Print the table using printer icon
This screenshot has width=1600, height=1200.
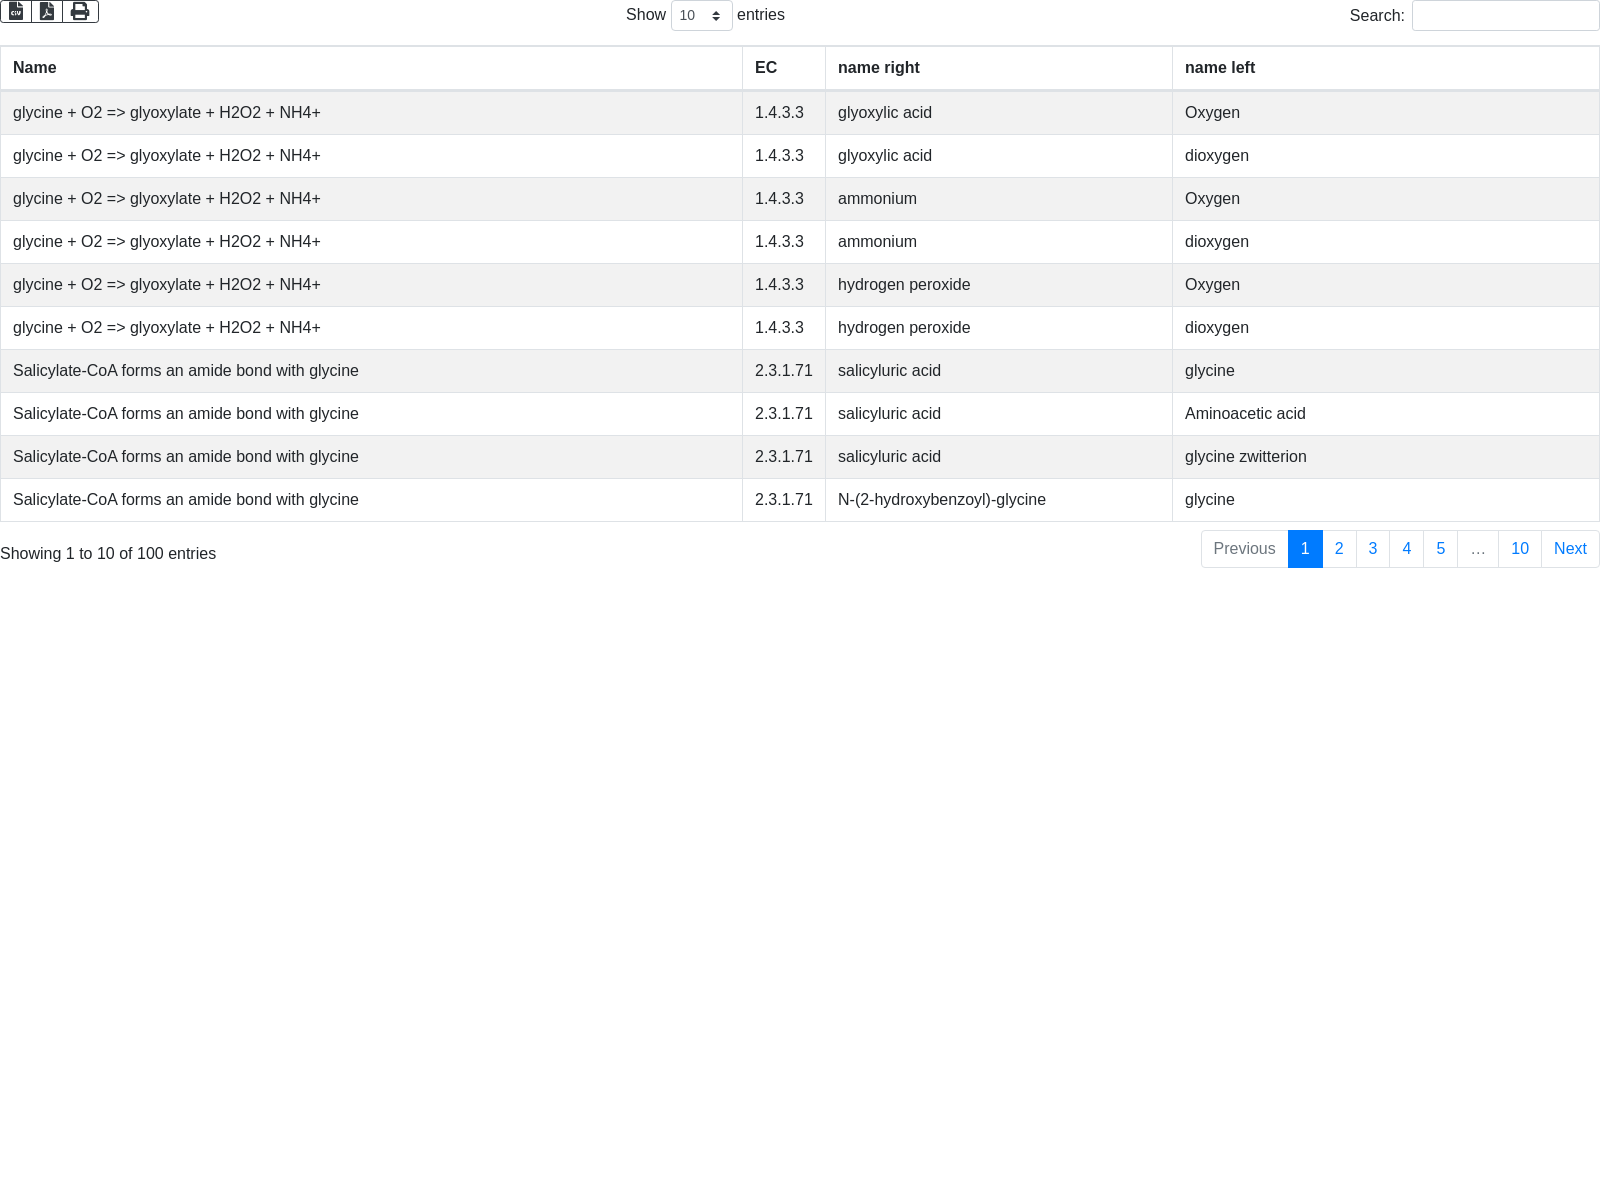(x=80, y=11)
